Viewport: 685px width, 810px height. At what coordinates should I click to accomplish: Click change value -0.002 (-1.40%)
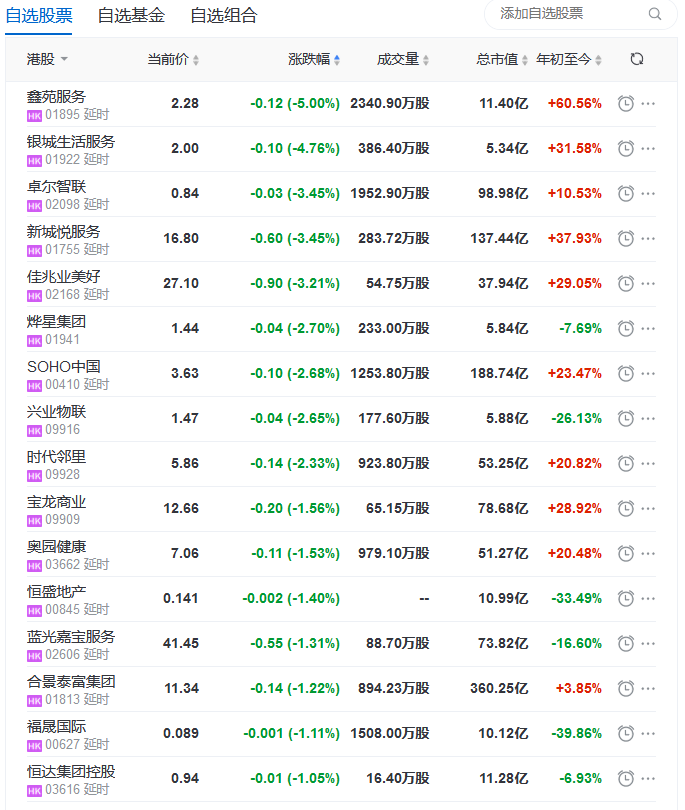(291, 598)
